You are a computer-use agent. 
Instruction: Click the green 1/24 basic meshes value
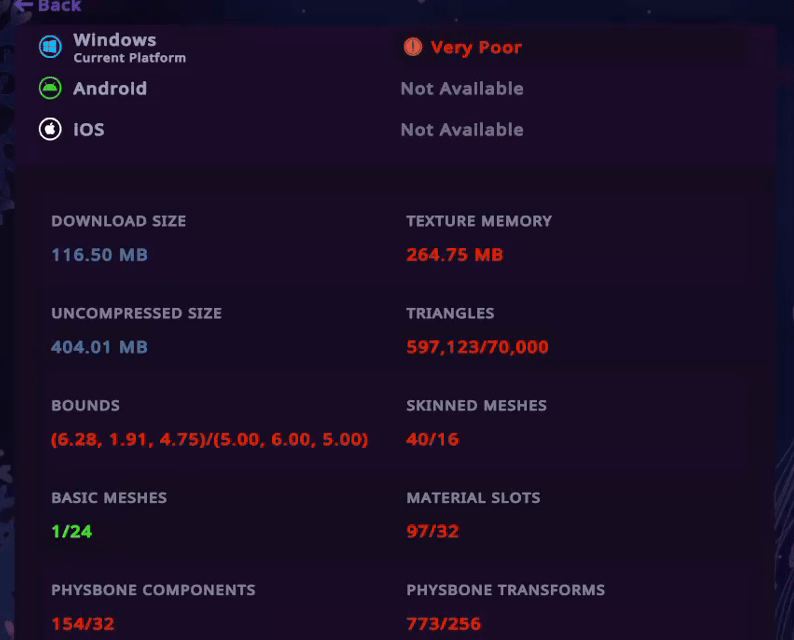(71, 531)
